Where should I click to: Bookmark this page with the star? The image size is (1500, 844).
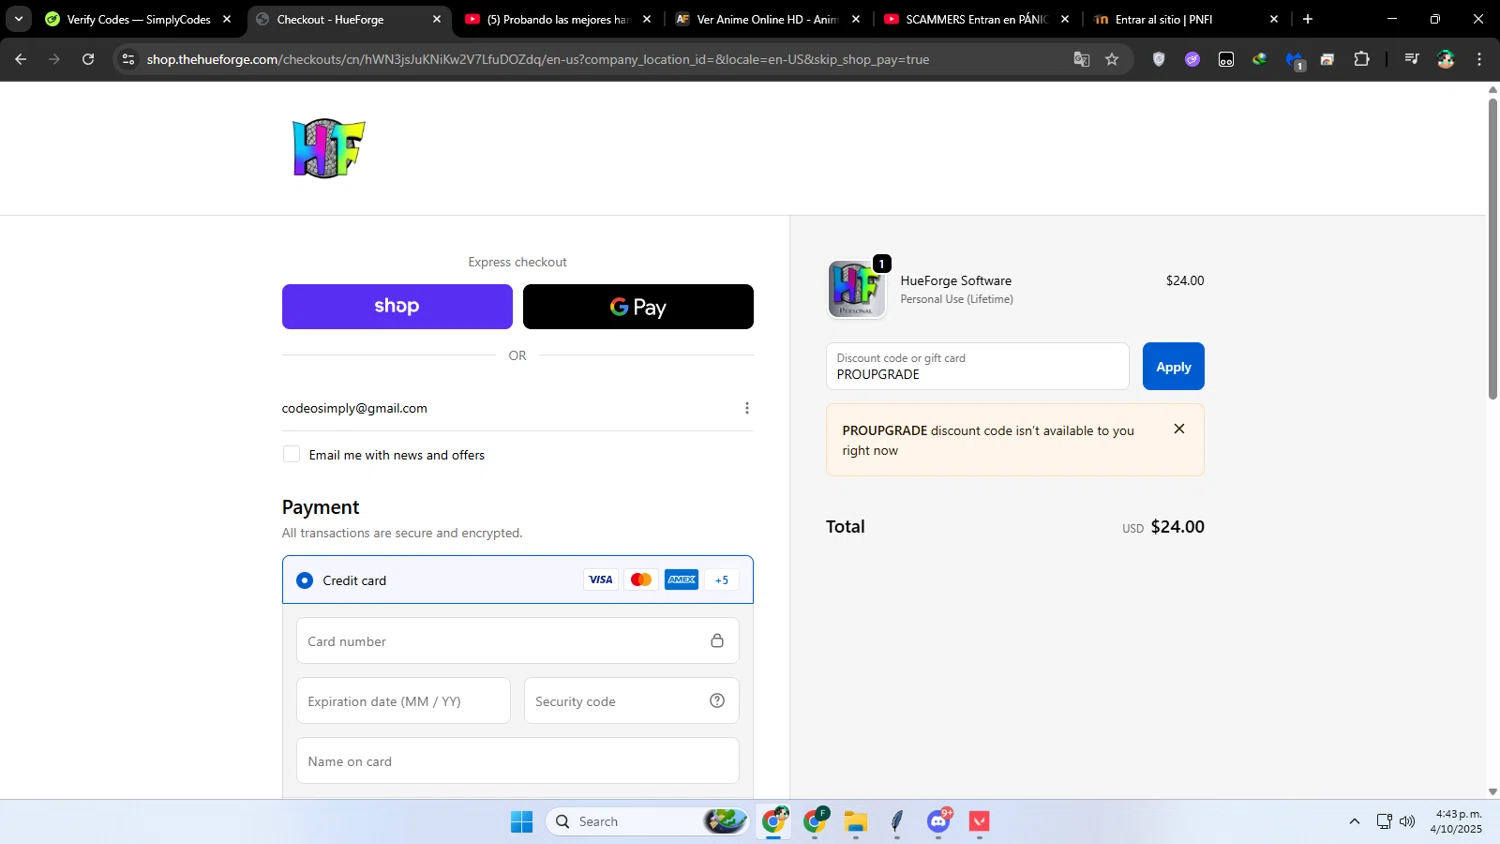(1112, 59)
